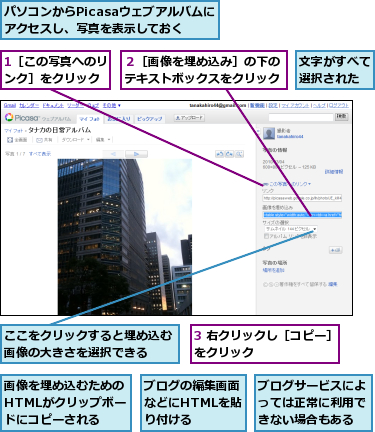The image size is (375, 432).
Task: Click the 検索 search button
Action: [x=342, y=117]
